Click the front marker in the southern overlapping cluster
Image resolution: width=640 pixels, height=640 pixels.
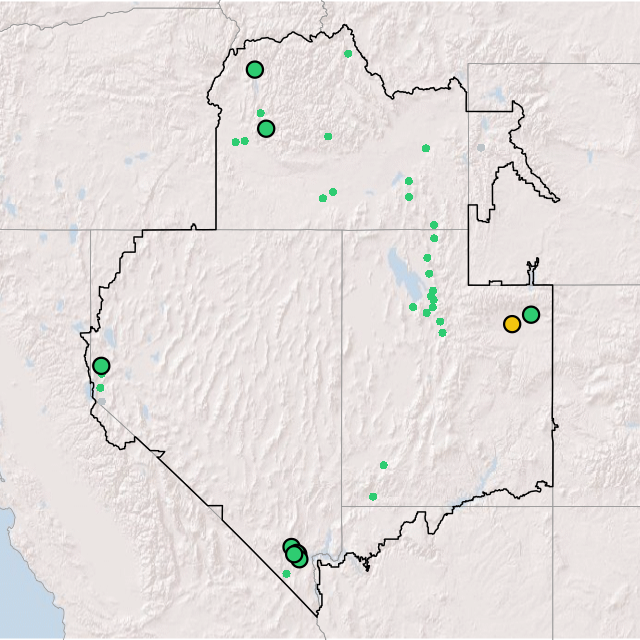294,554
